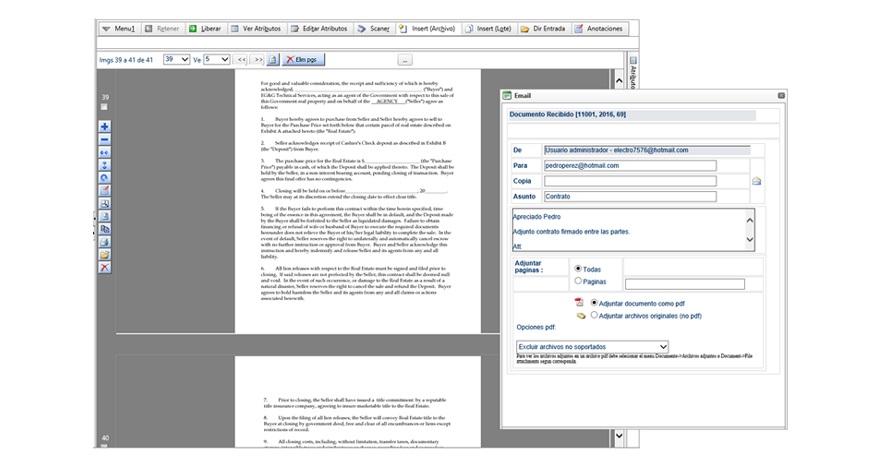Zoom in with the plus tool

pyautogui.click(x=105, y=127)
